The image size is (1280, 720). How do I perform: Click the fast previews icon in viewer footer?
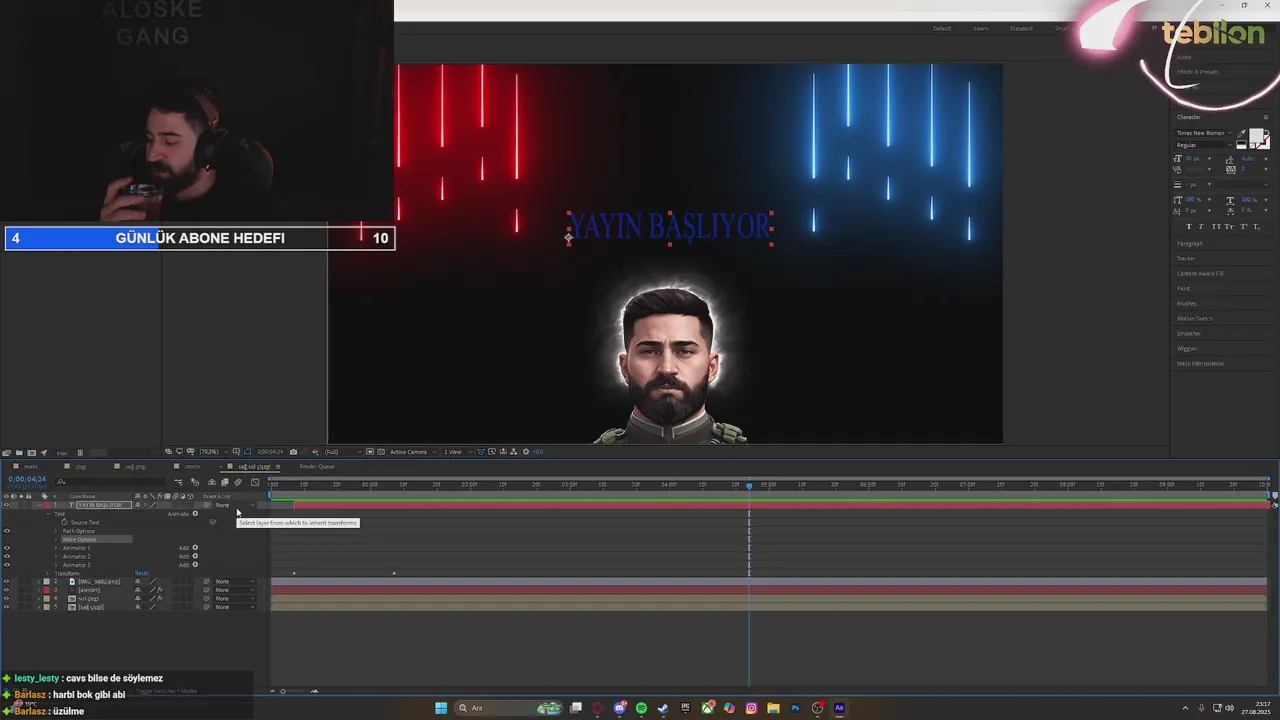(490, 452)
